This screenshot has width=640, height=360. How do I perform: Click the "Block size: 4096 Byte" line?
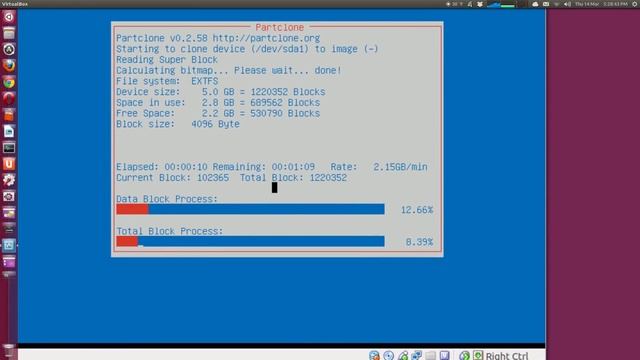pos(178,124)
